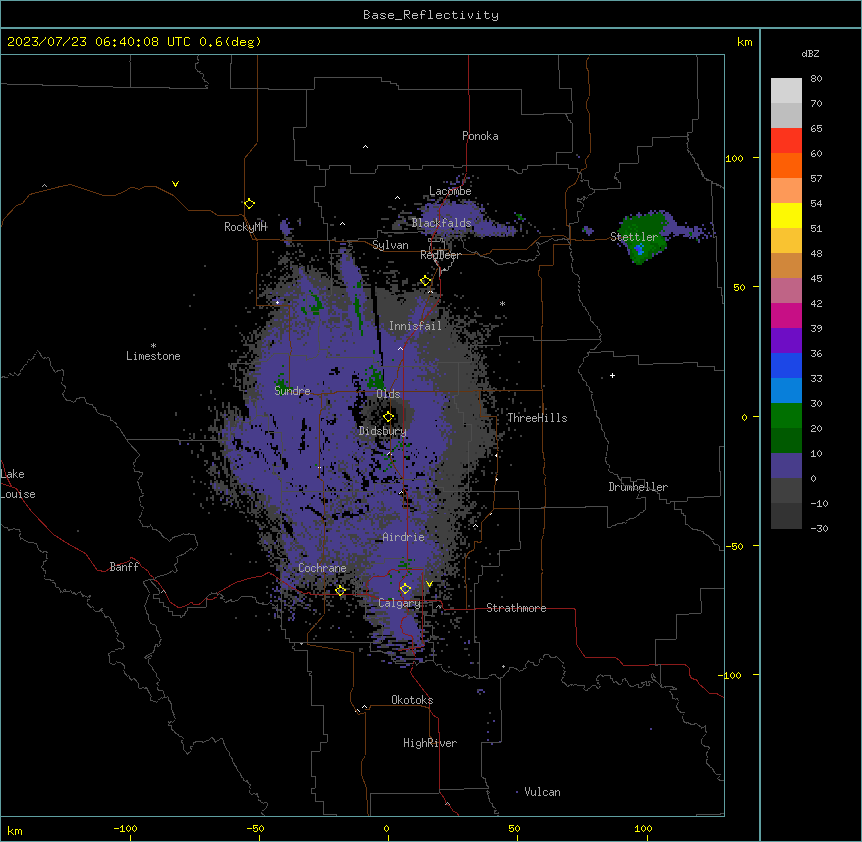Viewport: 862px width, 842px height.
Task: Select the Innisfail label
Action: (x=415, y=326)
